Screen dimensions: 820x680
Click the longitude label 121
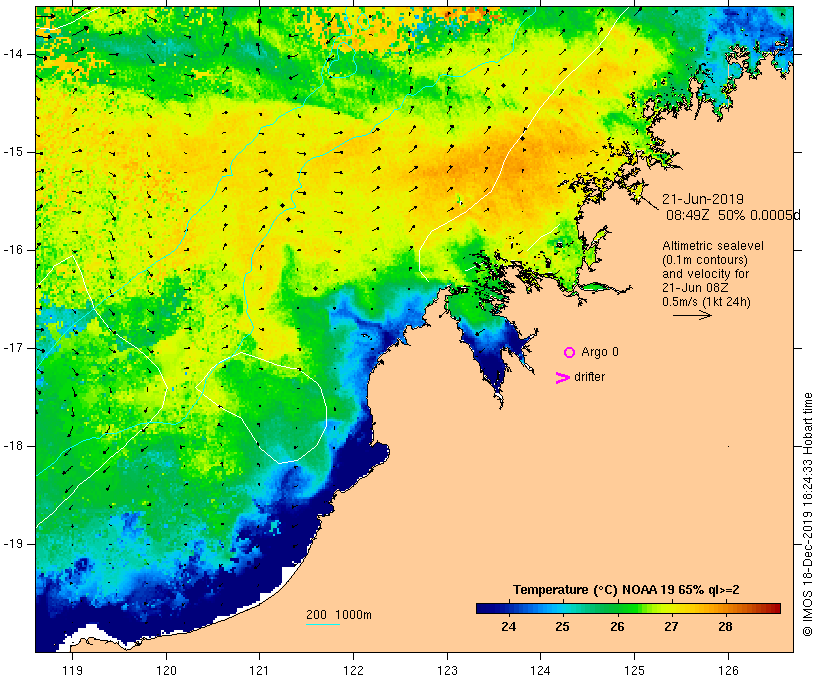[x=259, y=670]
